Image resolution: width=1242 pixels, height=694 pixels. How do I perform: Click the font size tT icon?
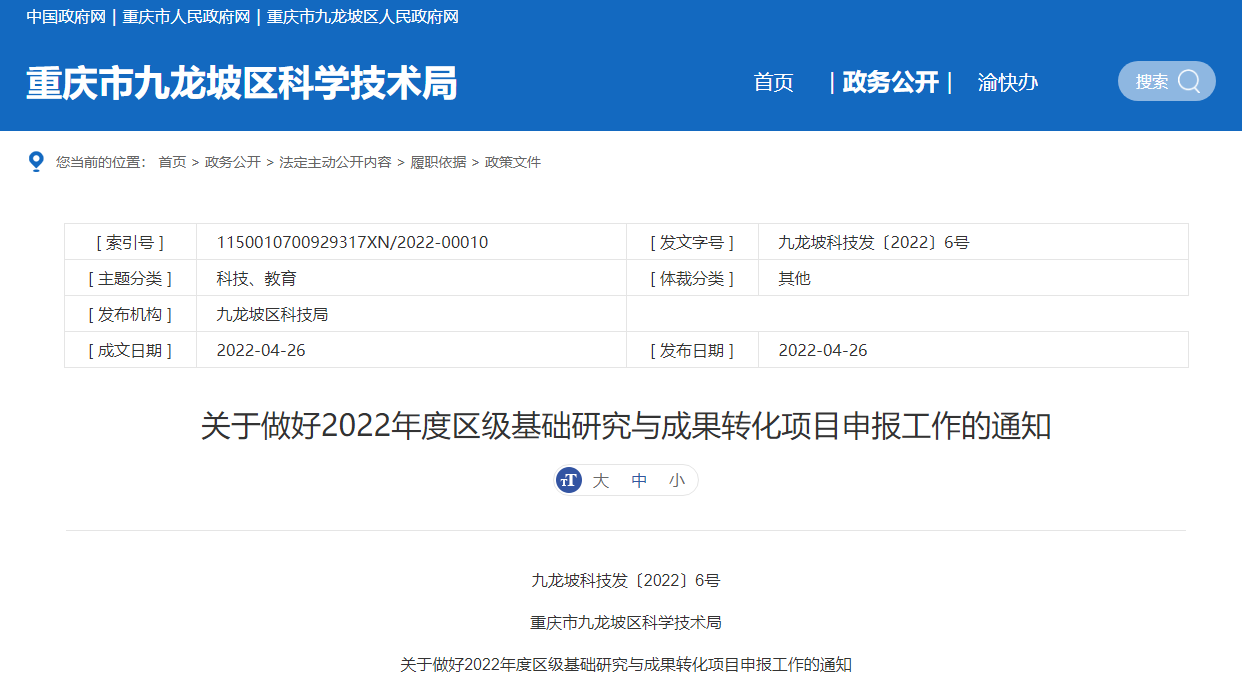(569, 481)
